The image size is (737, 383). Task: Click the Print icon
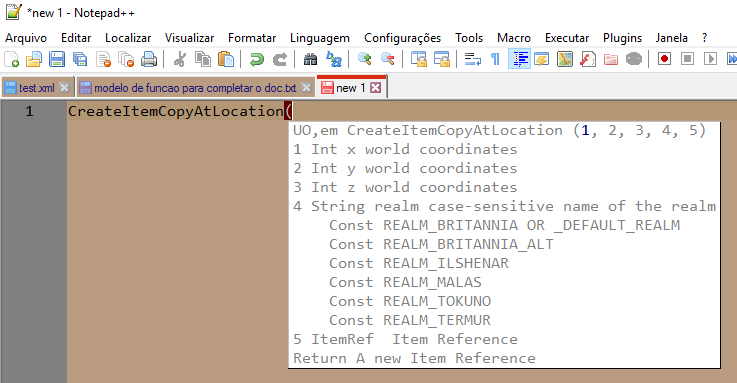(149, 59)
